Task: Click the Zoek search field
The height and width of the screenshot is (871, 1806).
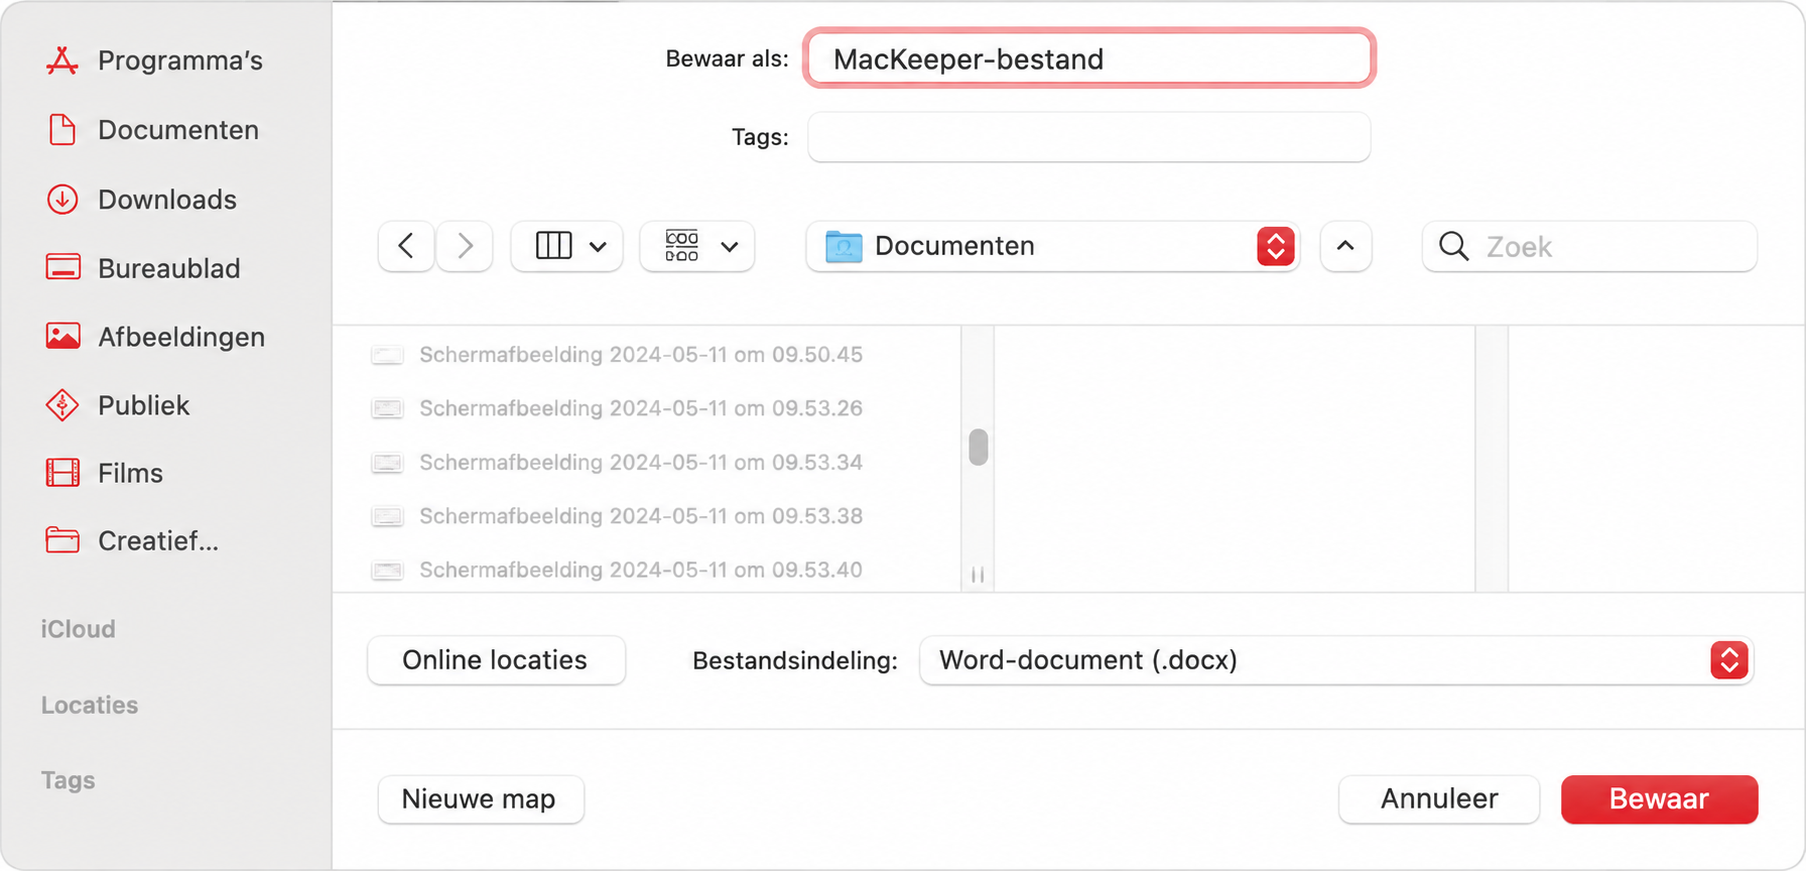Action: tap(1590, 246)
